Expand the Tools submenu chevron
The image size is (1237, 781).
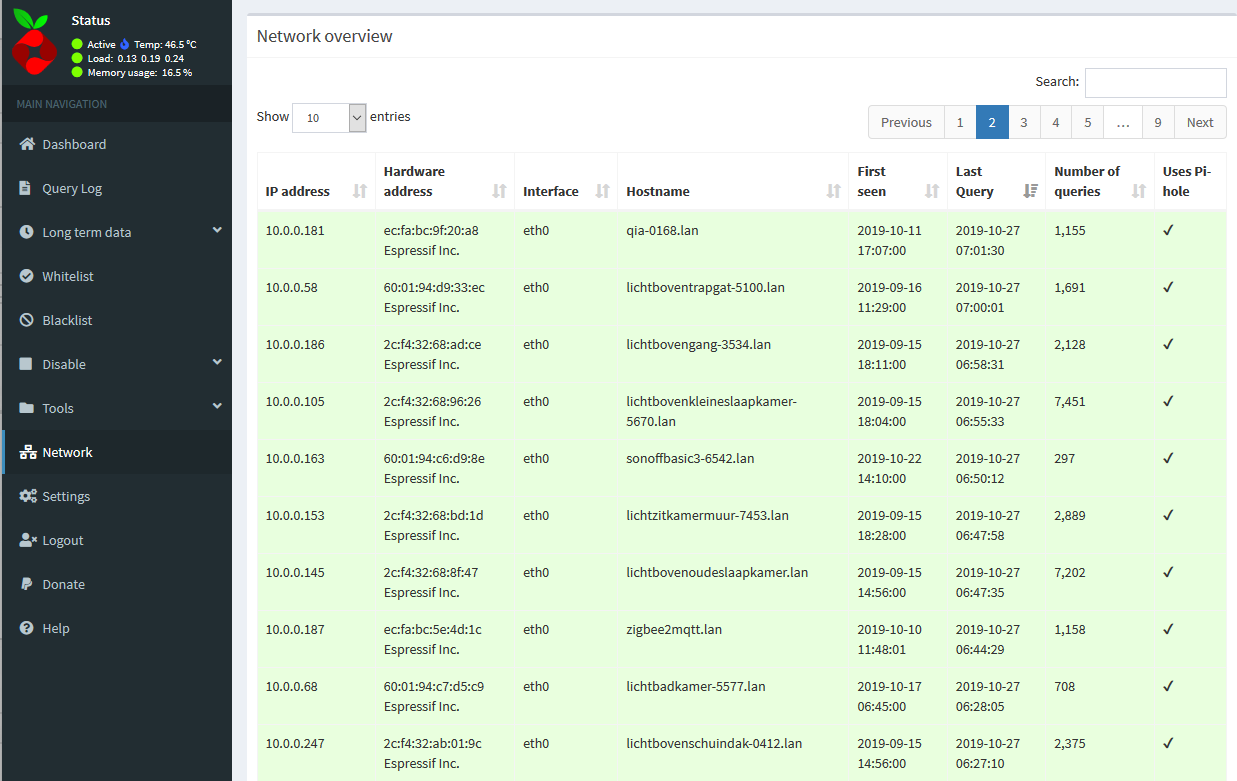[217, 406]
